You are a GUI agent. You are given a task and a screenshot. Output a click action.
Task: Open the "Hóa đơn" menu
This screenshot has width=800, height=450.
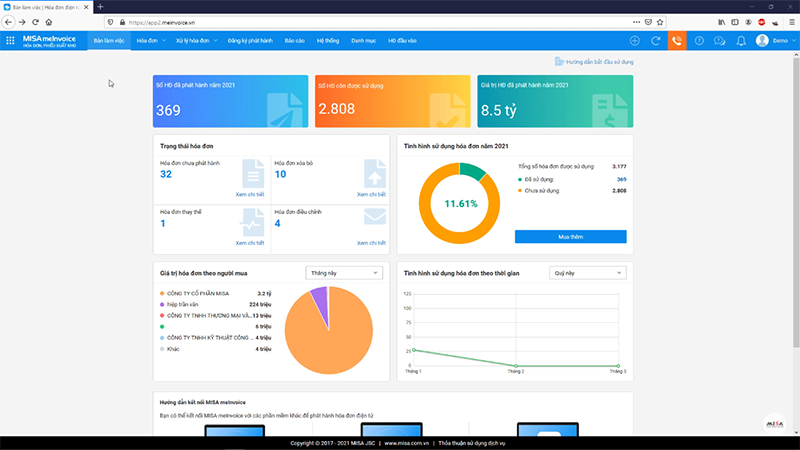(x=150, y=41)
